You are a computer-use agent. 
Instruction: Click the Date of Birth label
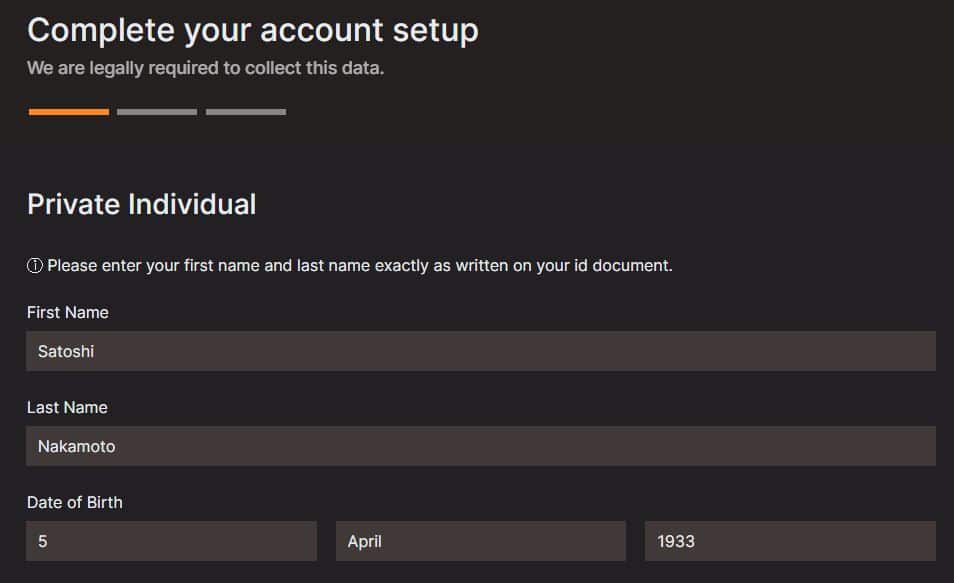(74, 502)
